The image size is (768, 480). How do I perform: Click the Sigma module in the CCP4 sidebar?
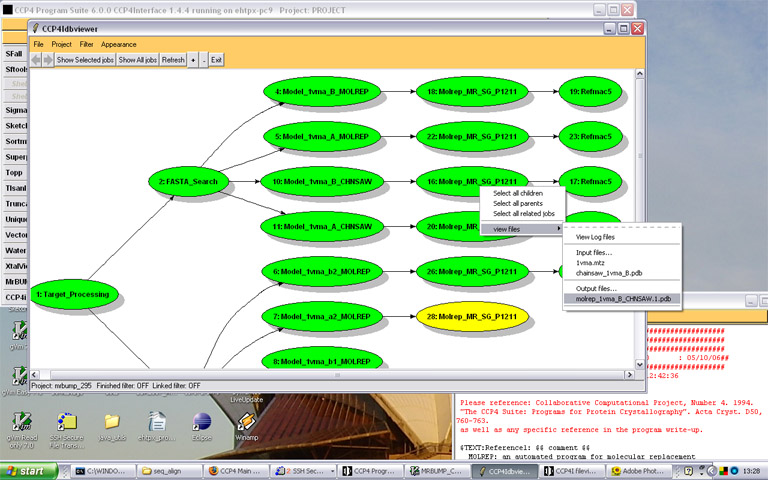[x=15, y=110]
